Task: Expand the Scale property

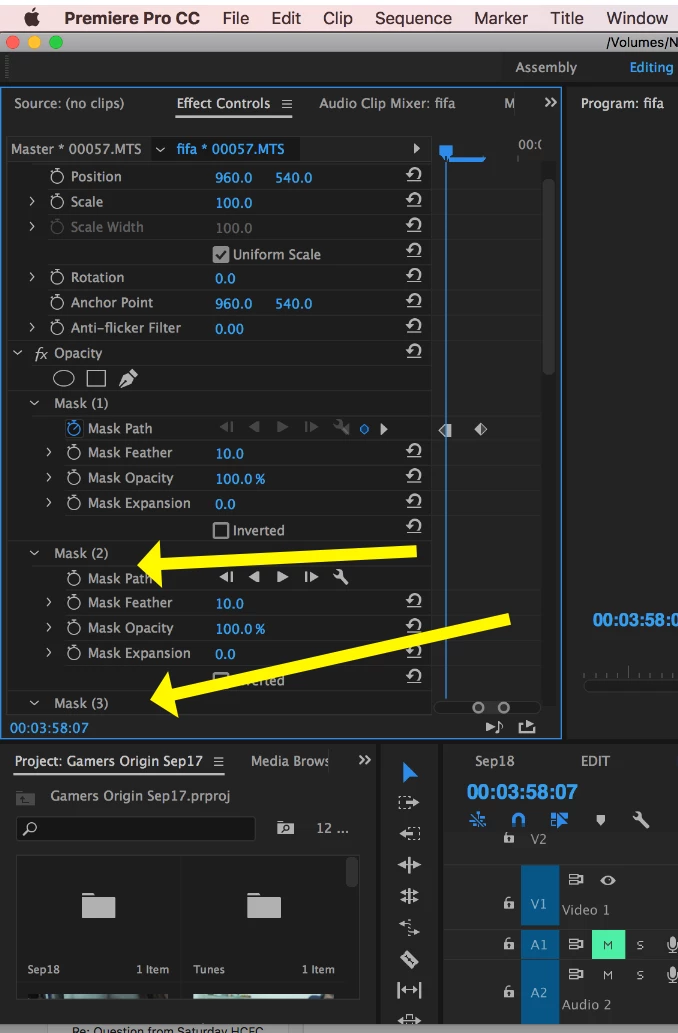Action: point(32,202)
